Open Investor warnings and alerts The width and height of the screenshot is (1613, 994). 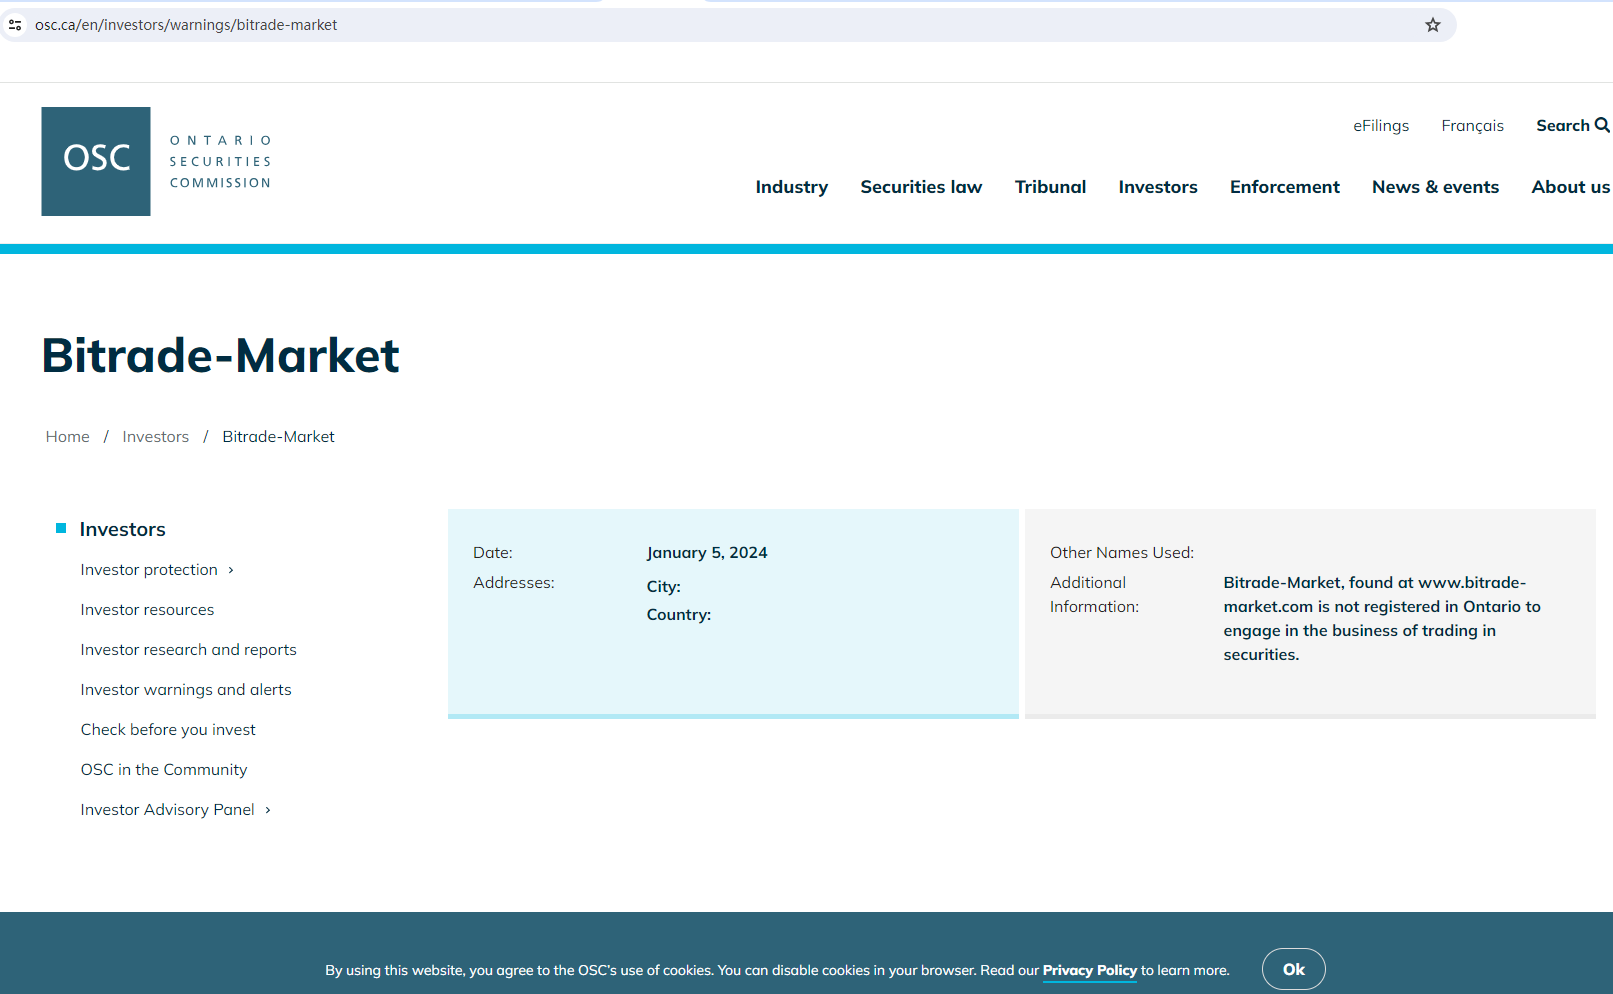(x=186, y=690)
